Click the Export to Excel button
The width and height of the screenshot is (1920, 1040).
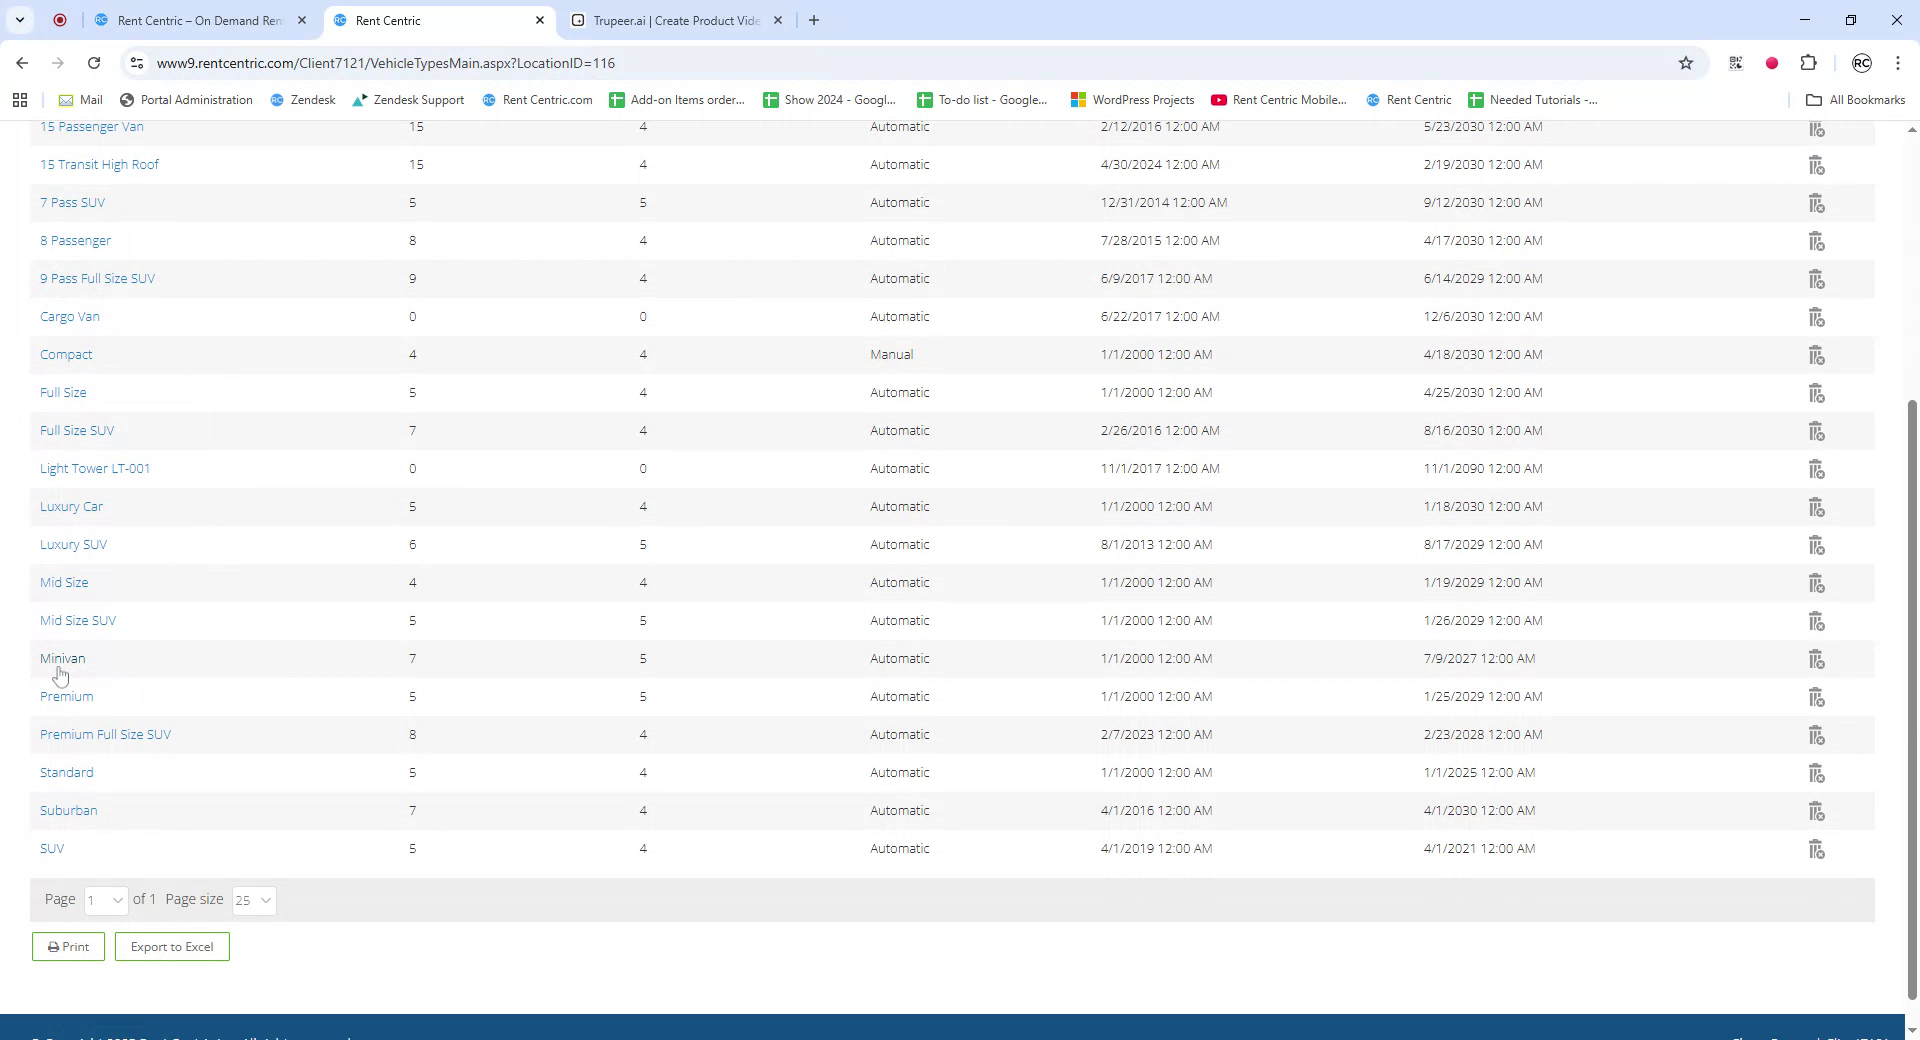coord(171,946)
